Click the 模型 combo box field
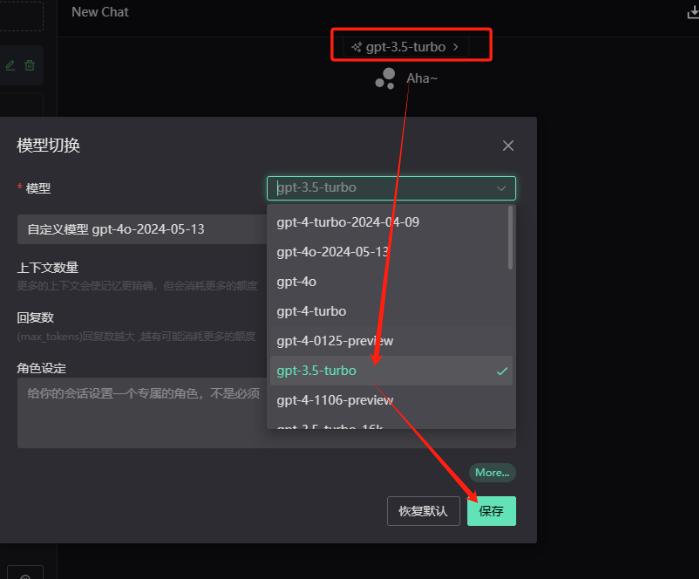699x579 pixels. [380, 188]
